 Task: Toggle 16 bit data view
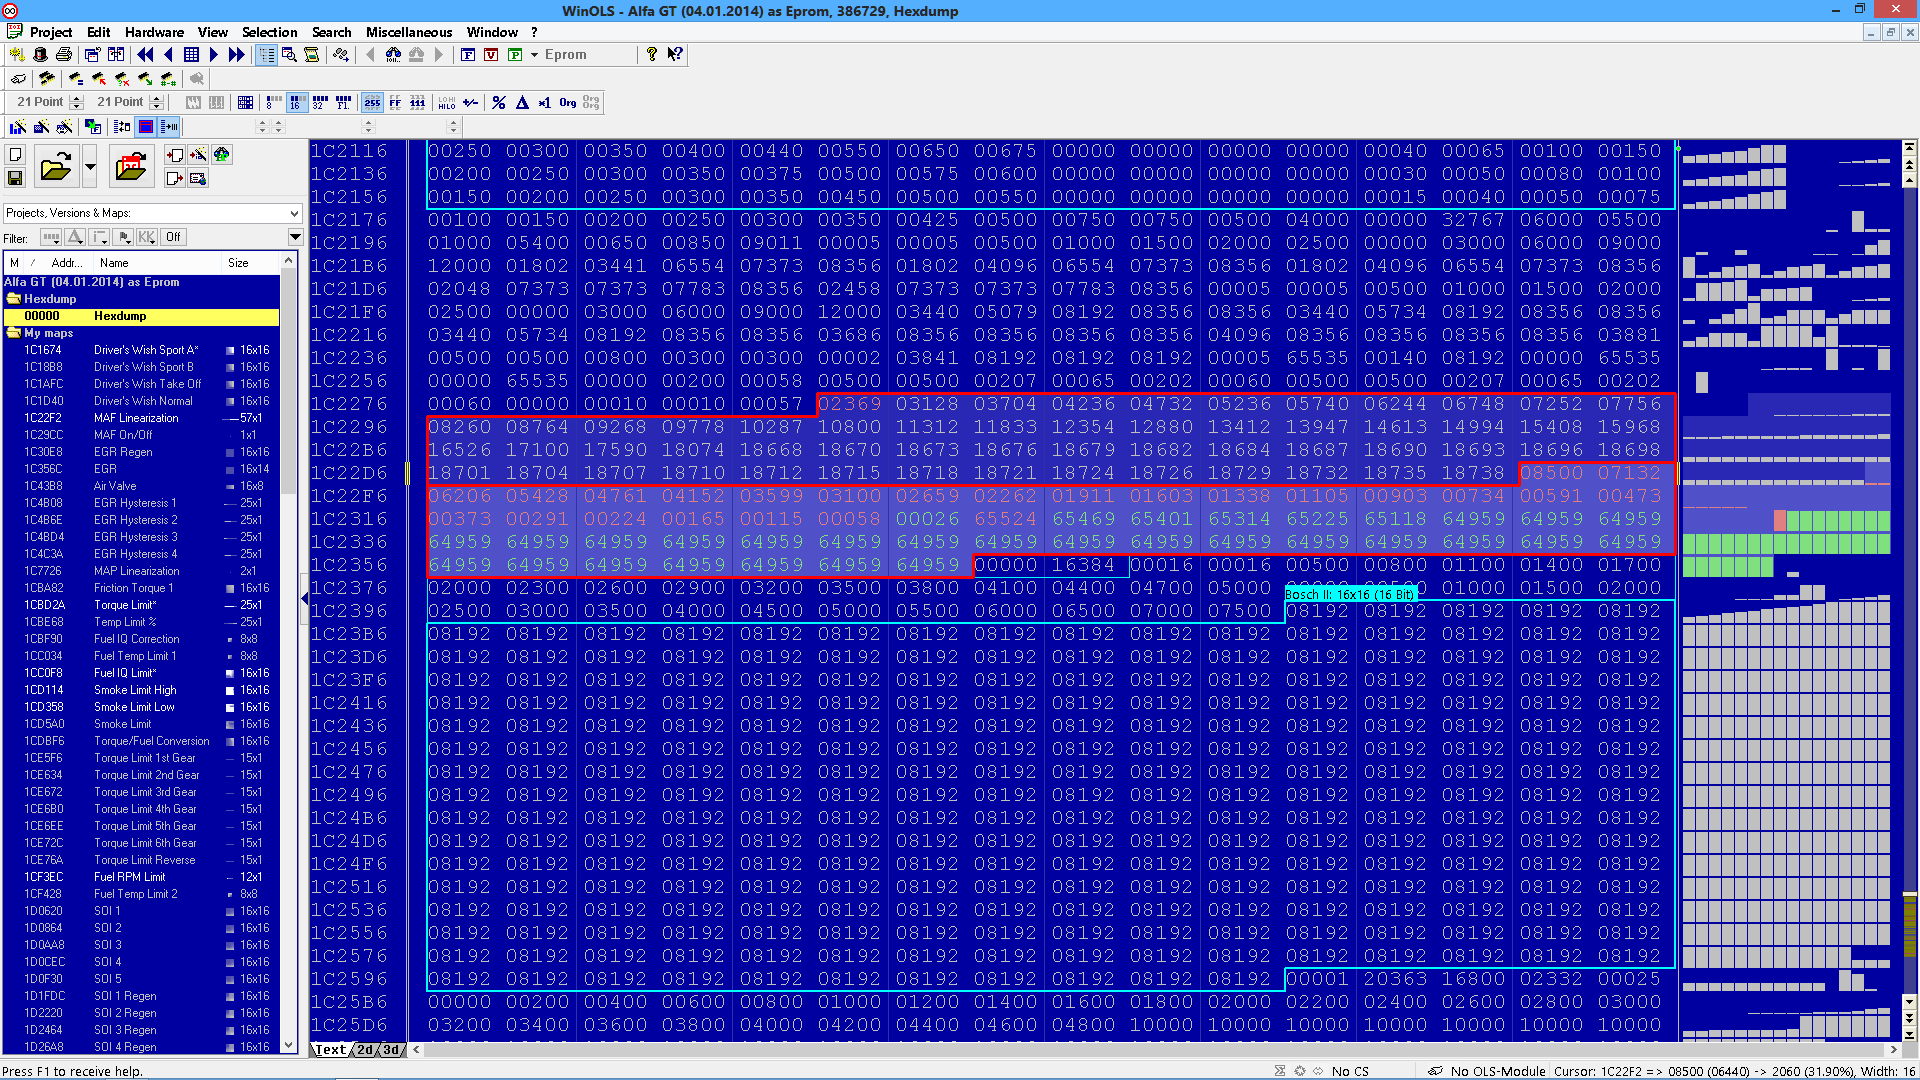(x=296, y=102)
